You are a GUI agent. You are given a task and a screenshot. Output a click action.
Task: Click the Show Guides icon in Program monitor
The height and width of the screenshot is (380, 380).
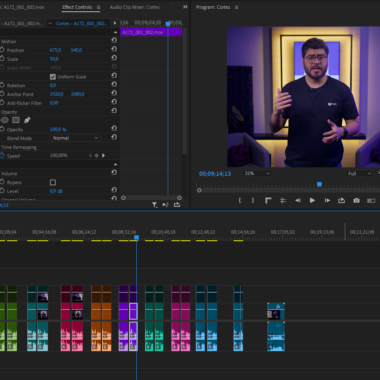pos(283,200)
